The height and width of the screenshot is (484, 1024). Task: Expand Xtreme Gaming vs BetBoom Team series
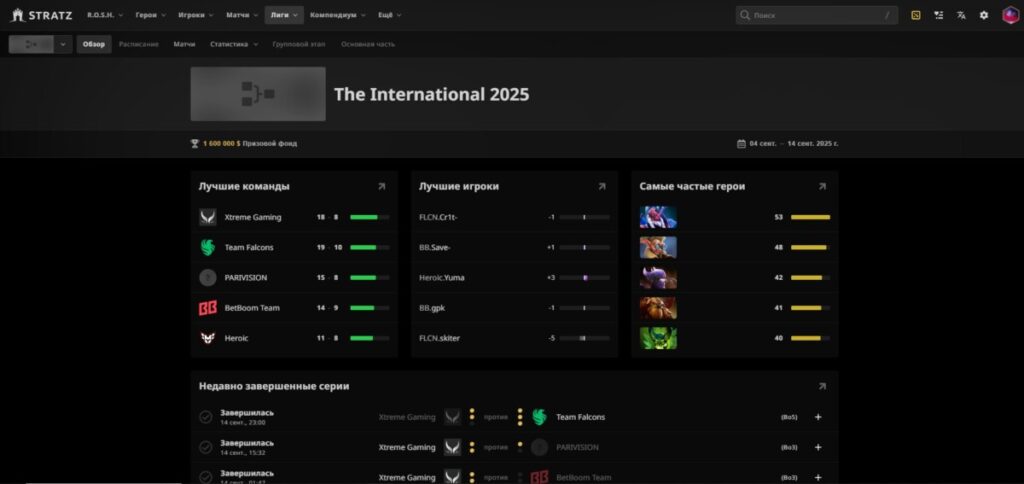pos(818,477)
